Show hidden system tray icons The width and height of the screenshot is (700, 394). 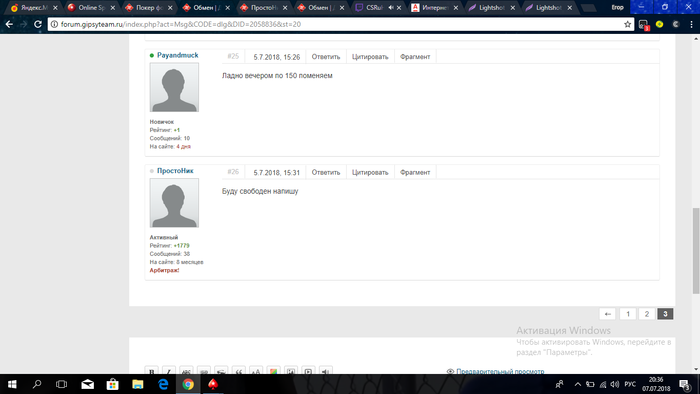click(578, 384)
